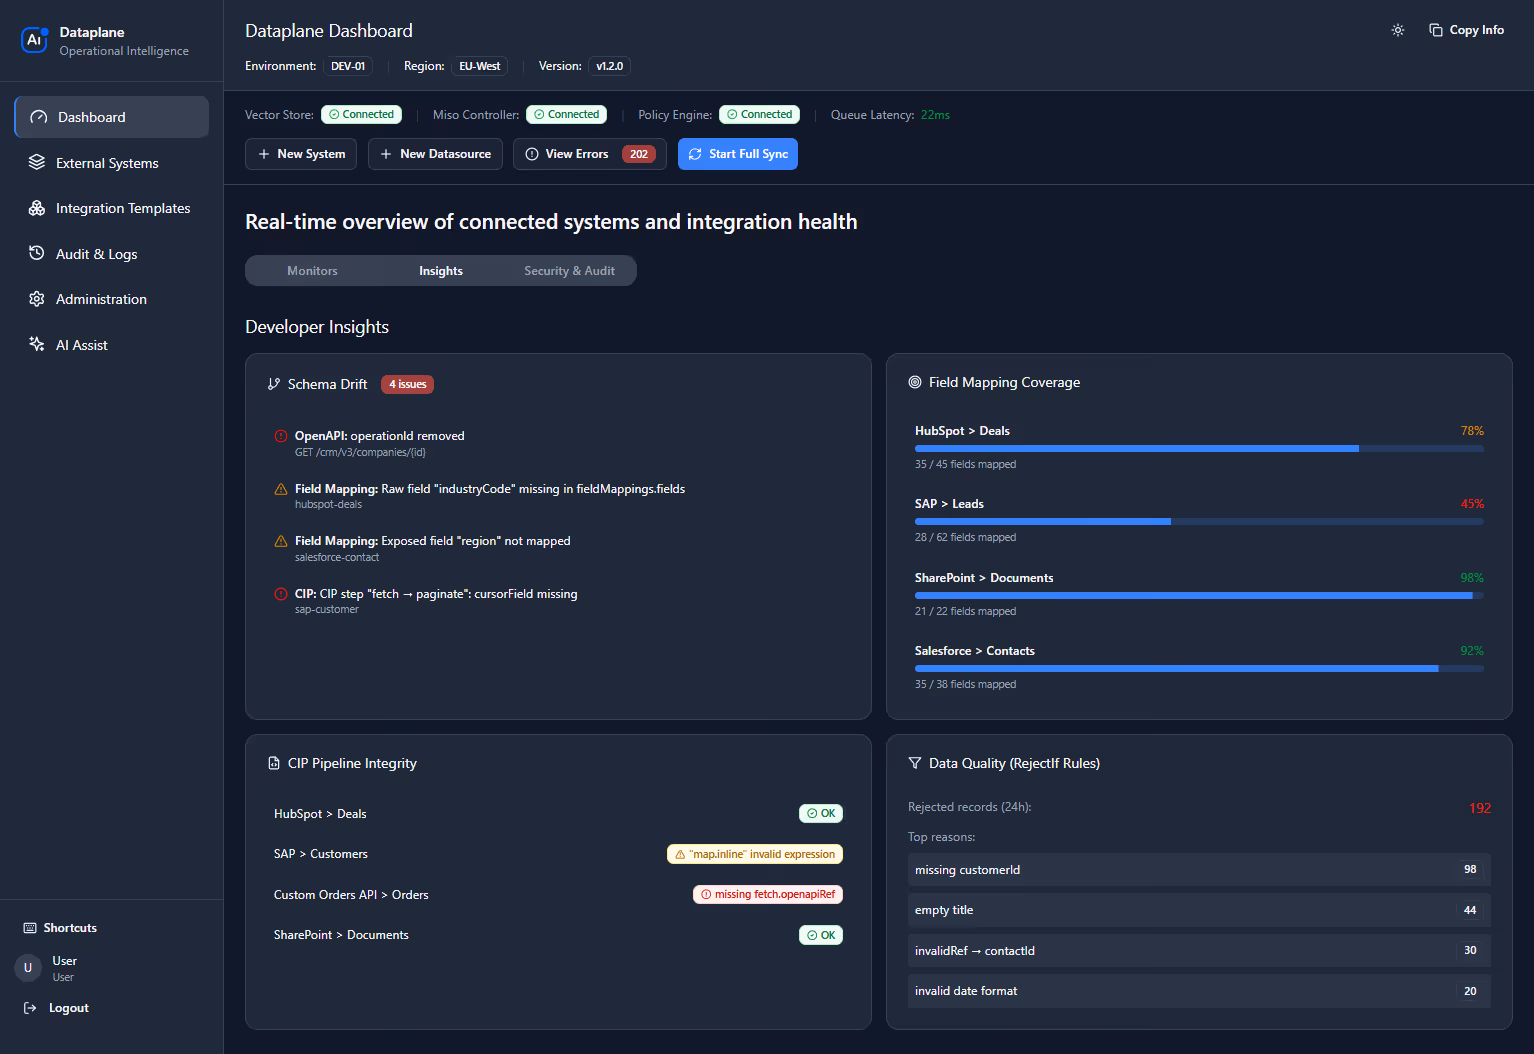Click the Administration gear icon
The width and height of the screenshot is (1534, 1054).
[x=37, y=299]
